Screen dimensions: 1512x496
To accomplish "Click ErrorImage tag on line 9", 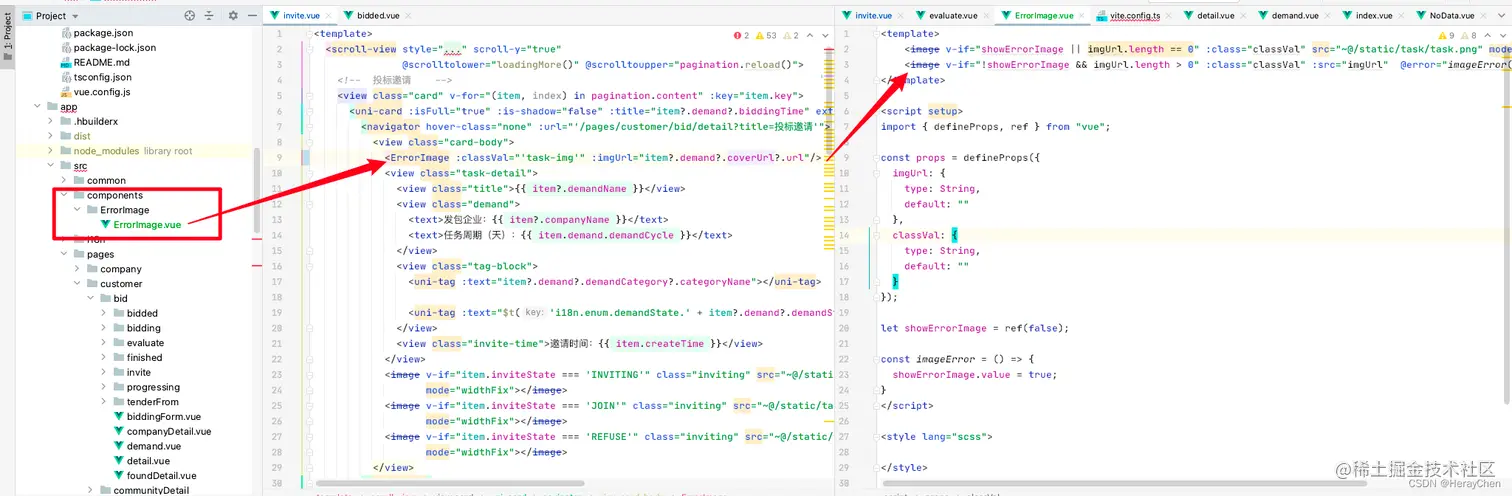I will (420, 157).
